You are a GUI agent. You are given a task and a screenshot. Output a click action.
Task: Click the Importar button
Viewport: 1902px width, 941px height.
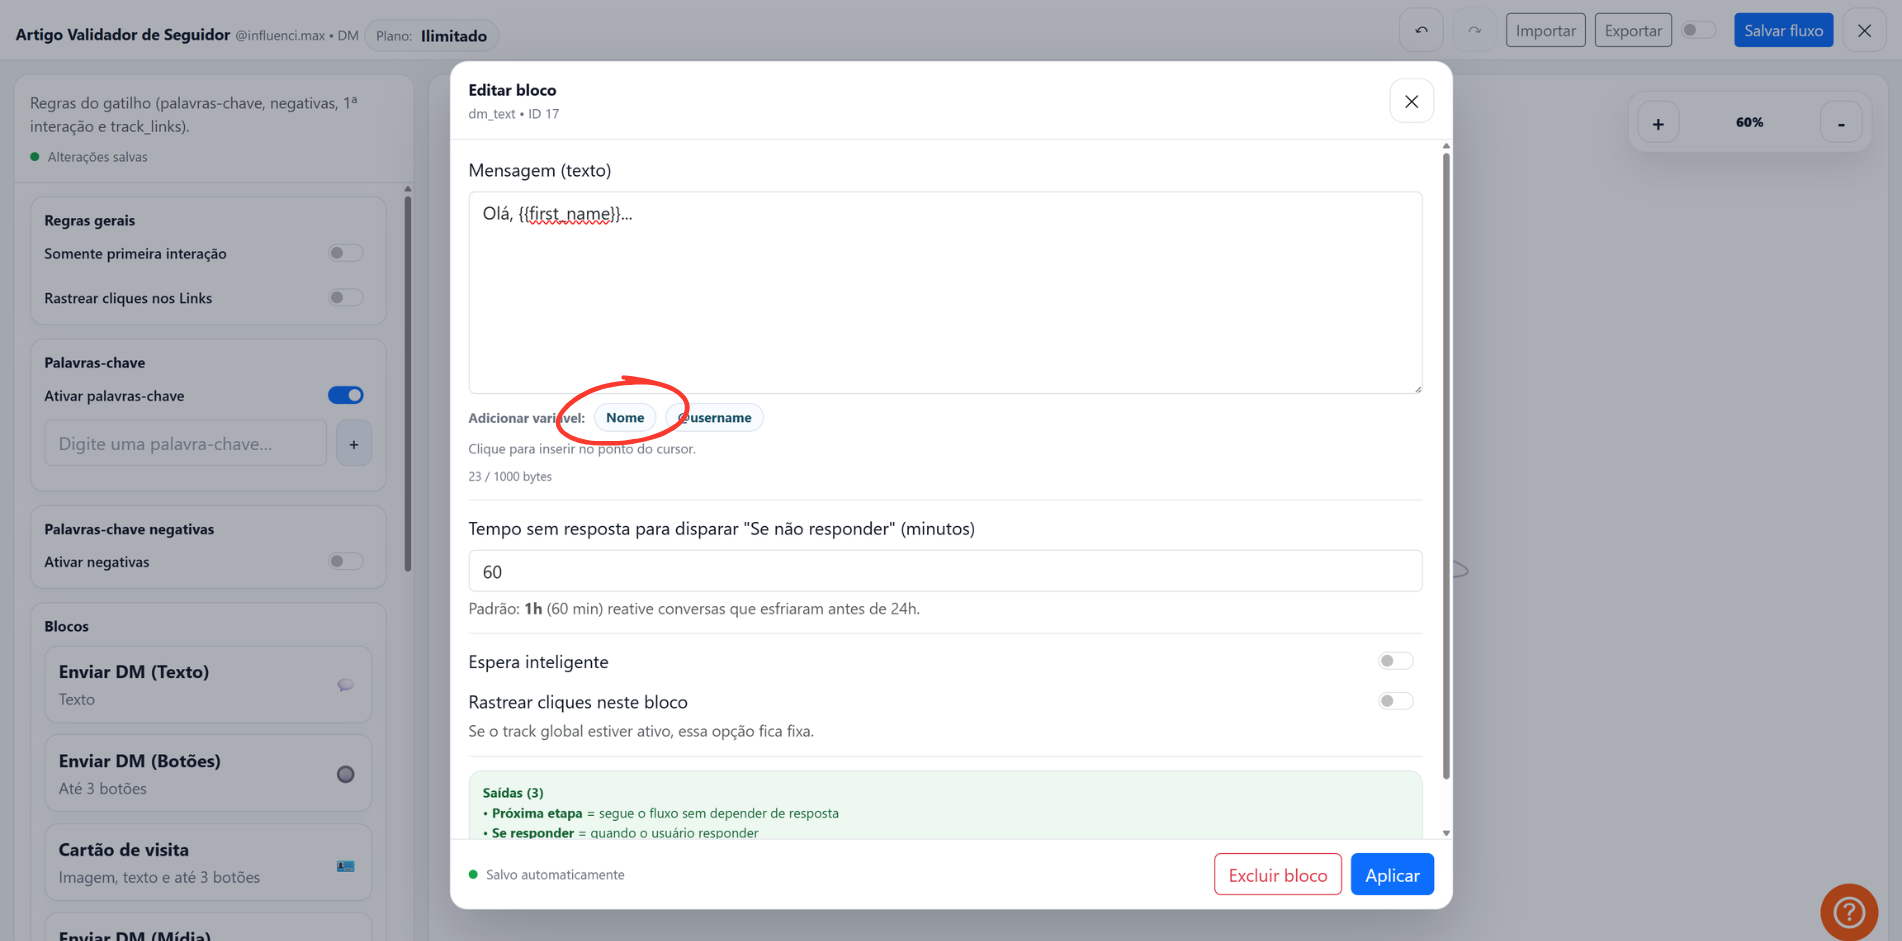point(1545,30)
